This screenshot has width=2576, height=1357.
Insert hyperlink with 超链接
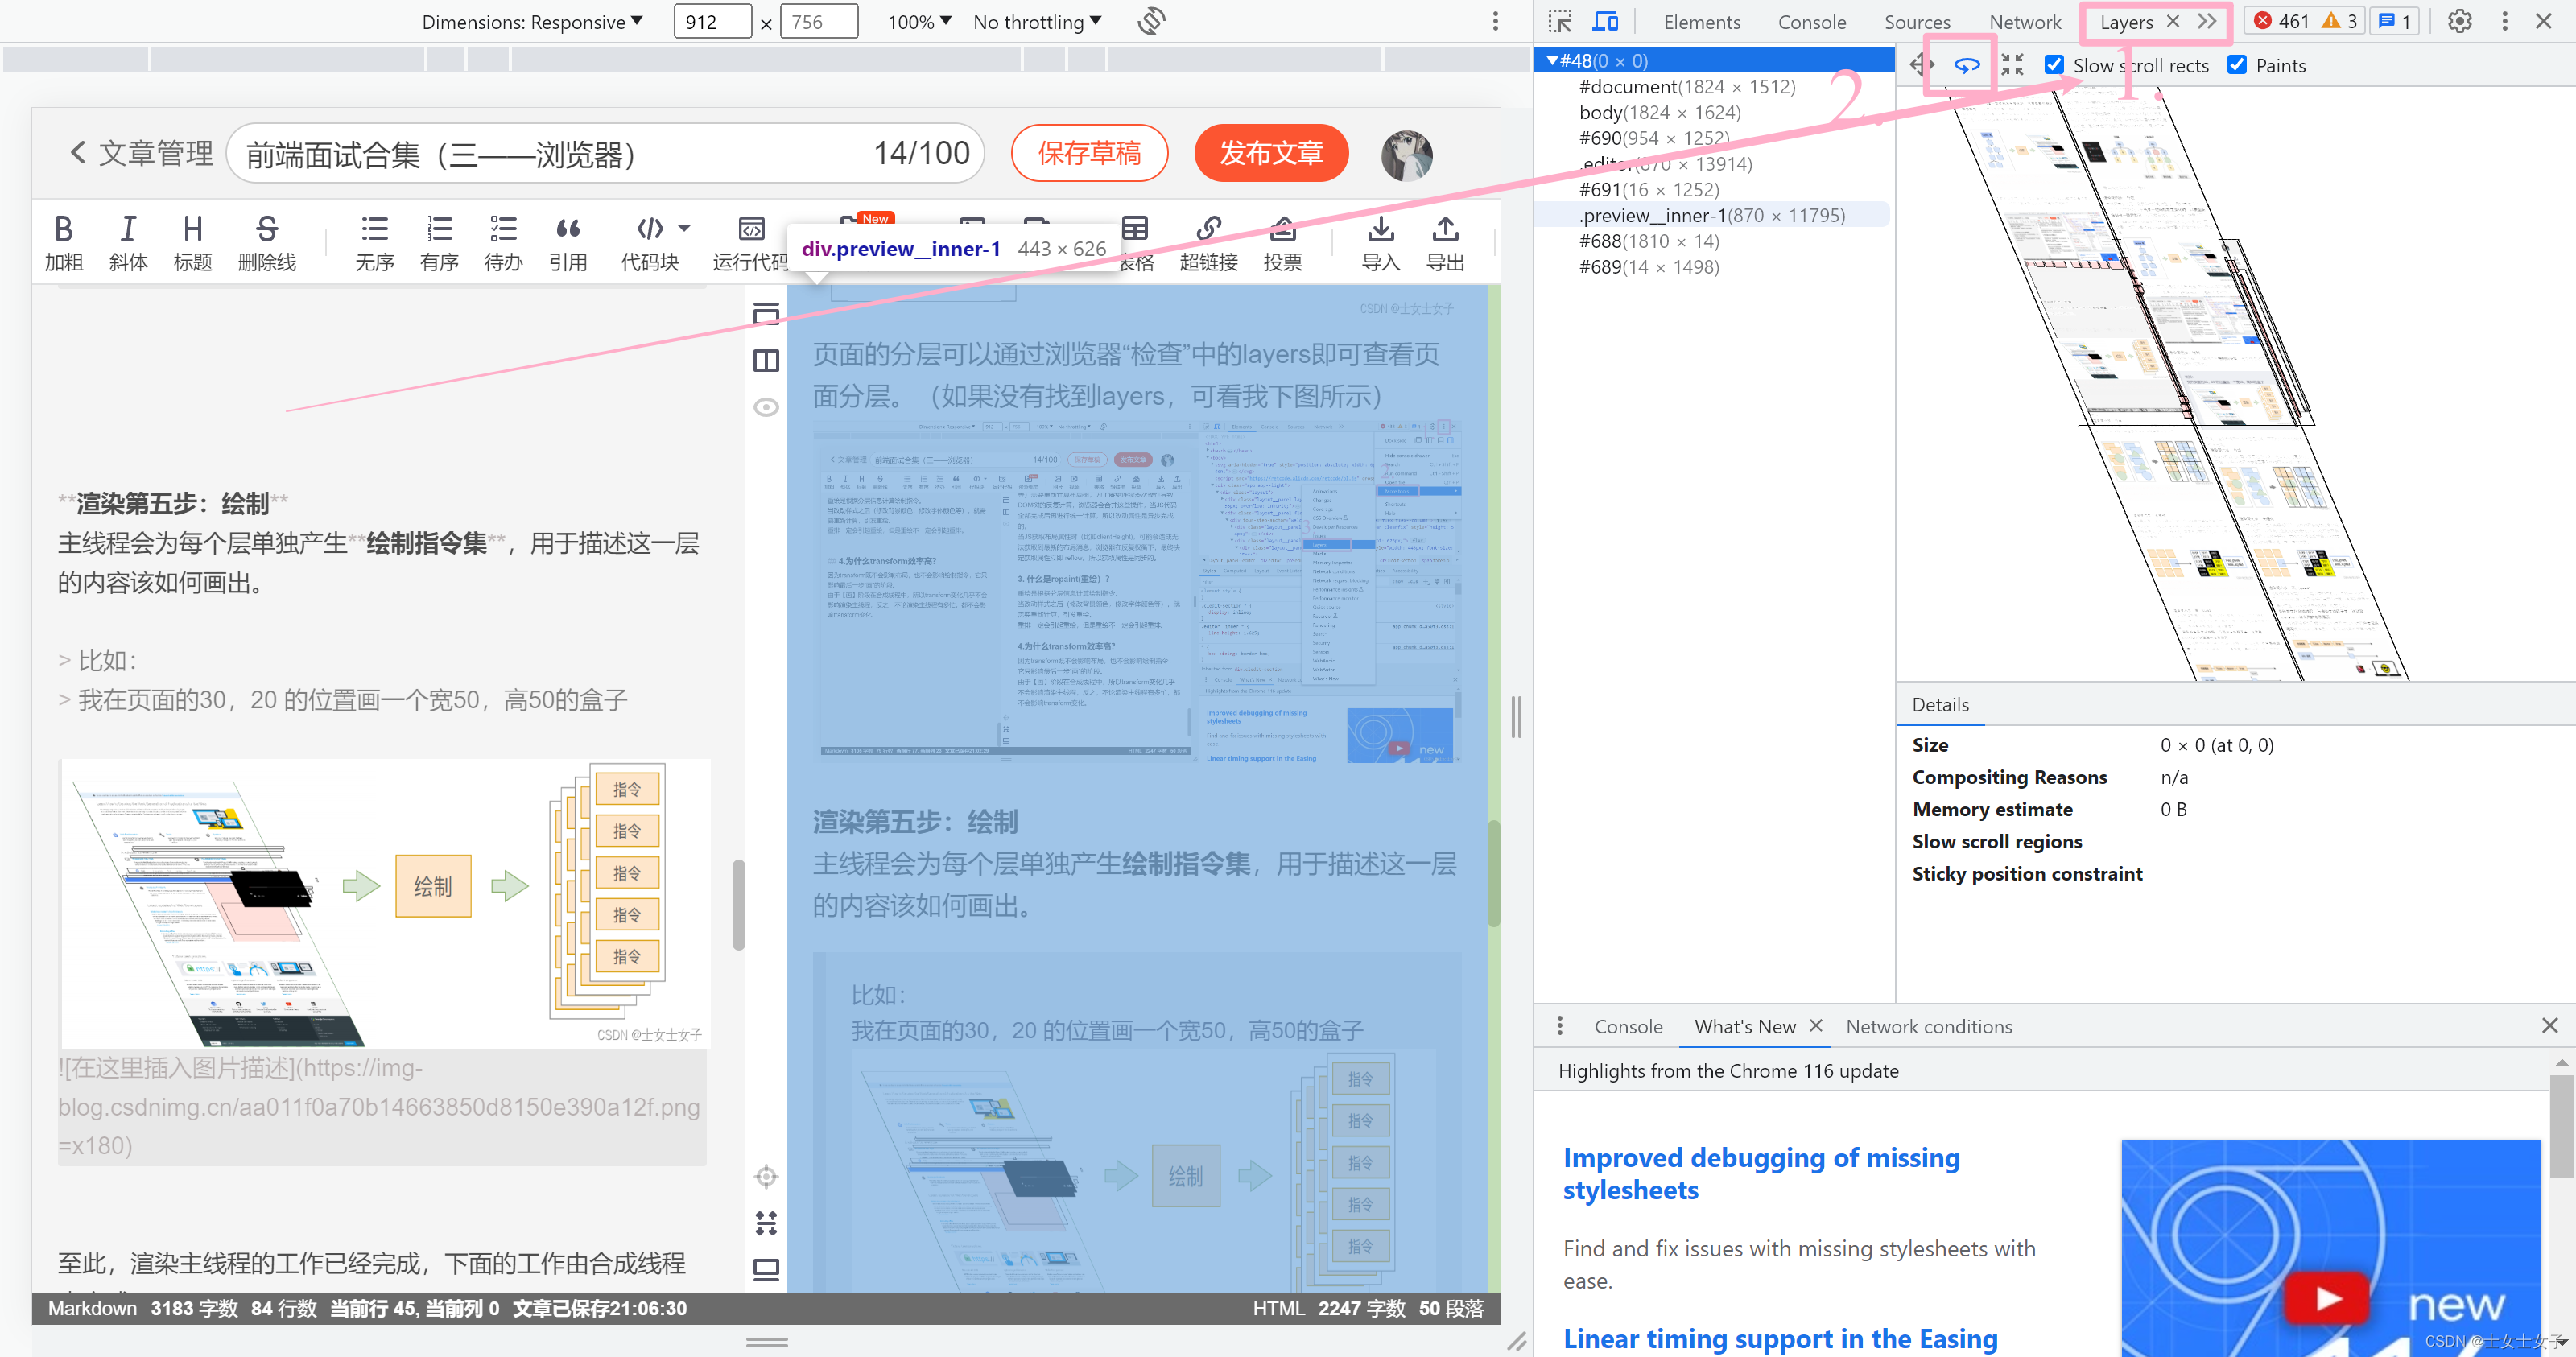[1208, 243]
